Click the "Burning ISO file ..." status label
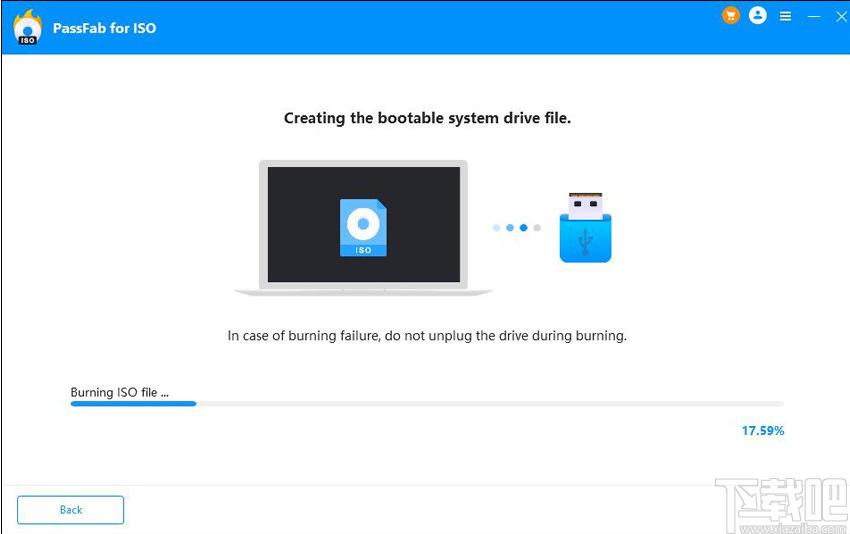The height and width of the screenshot is (534, 850). (119, 392)
